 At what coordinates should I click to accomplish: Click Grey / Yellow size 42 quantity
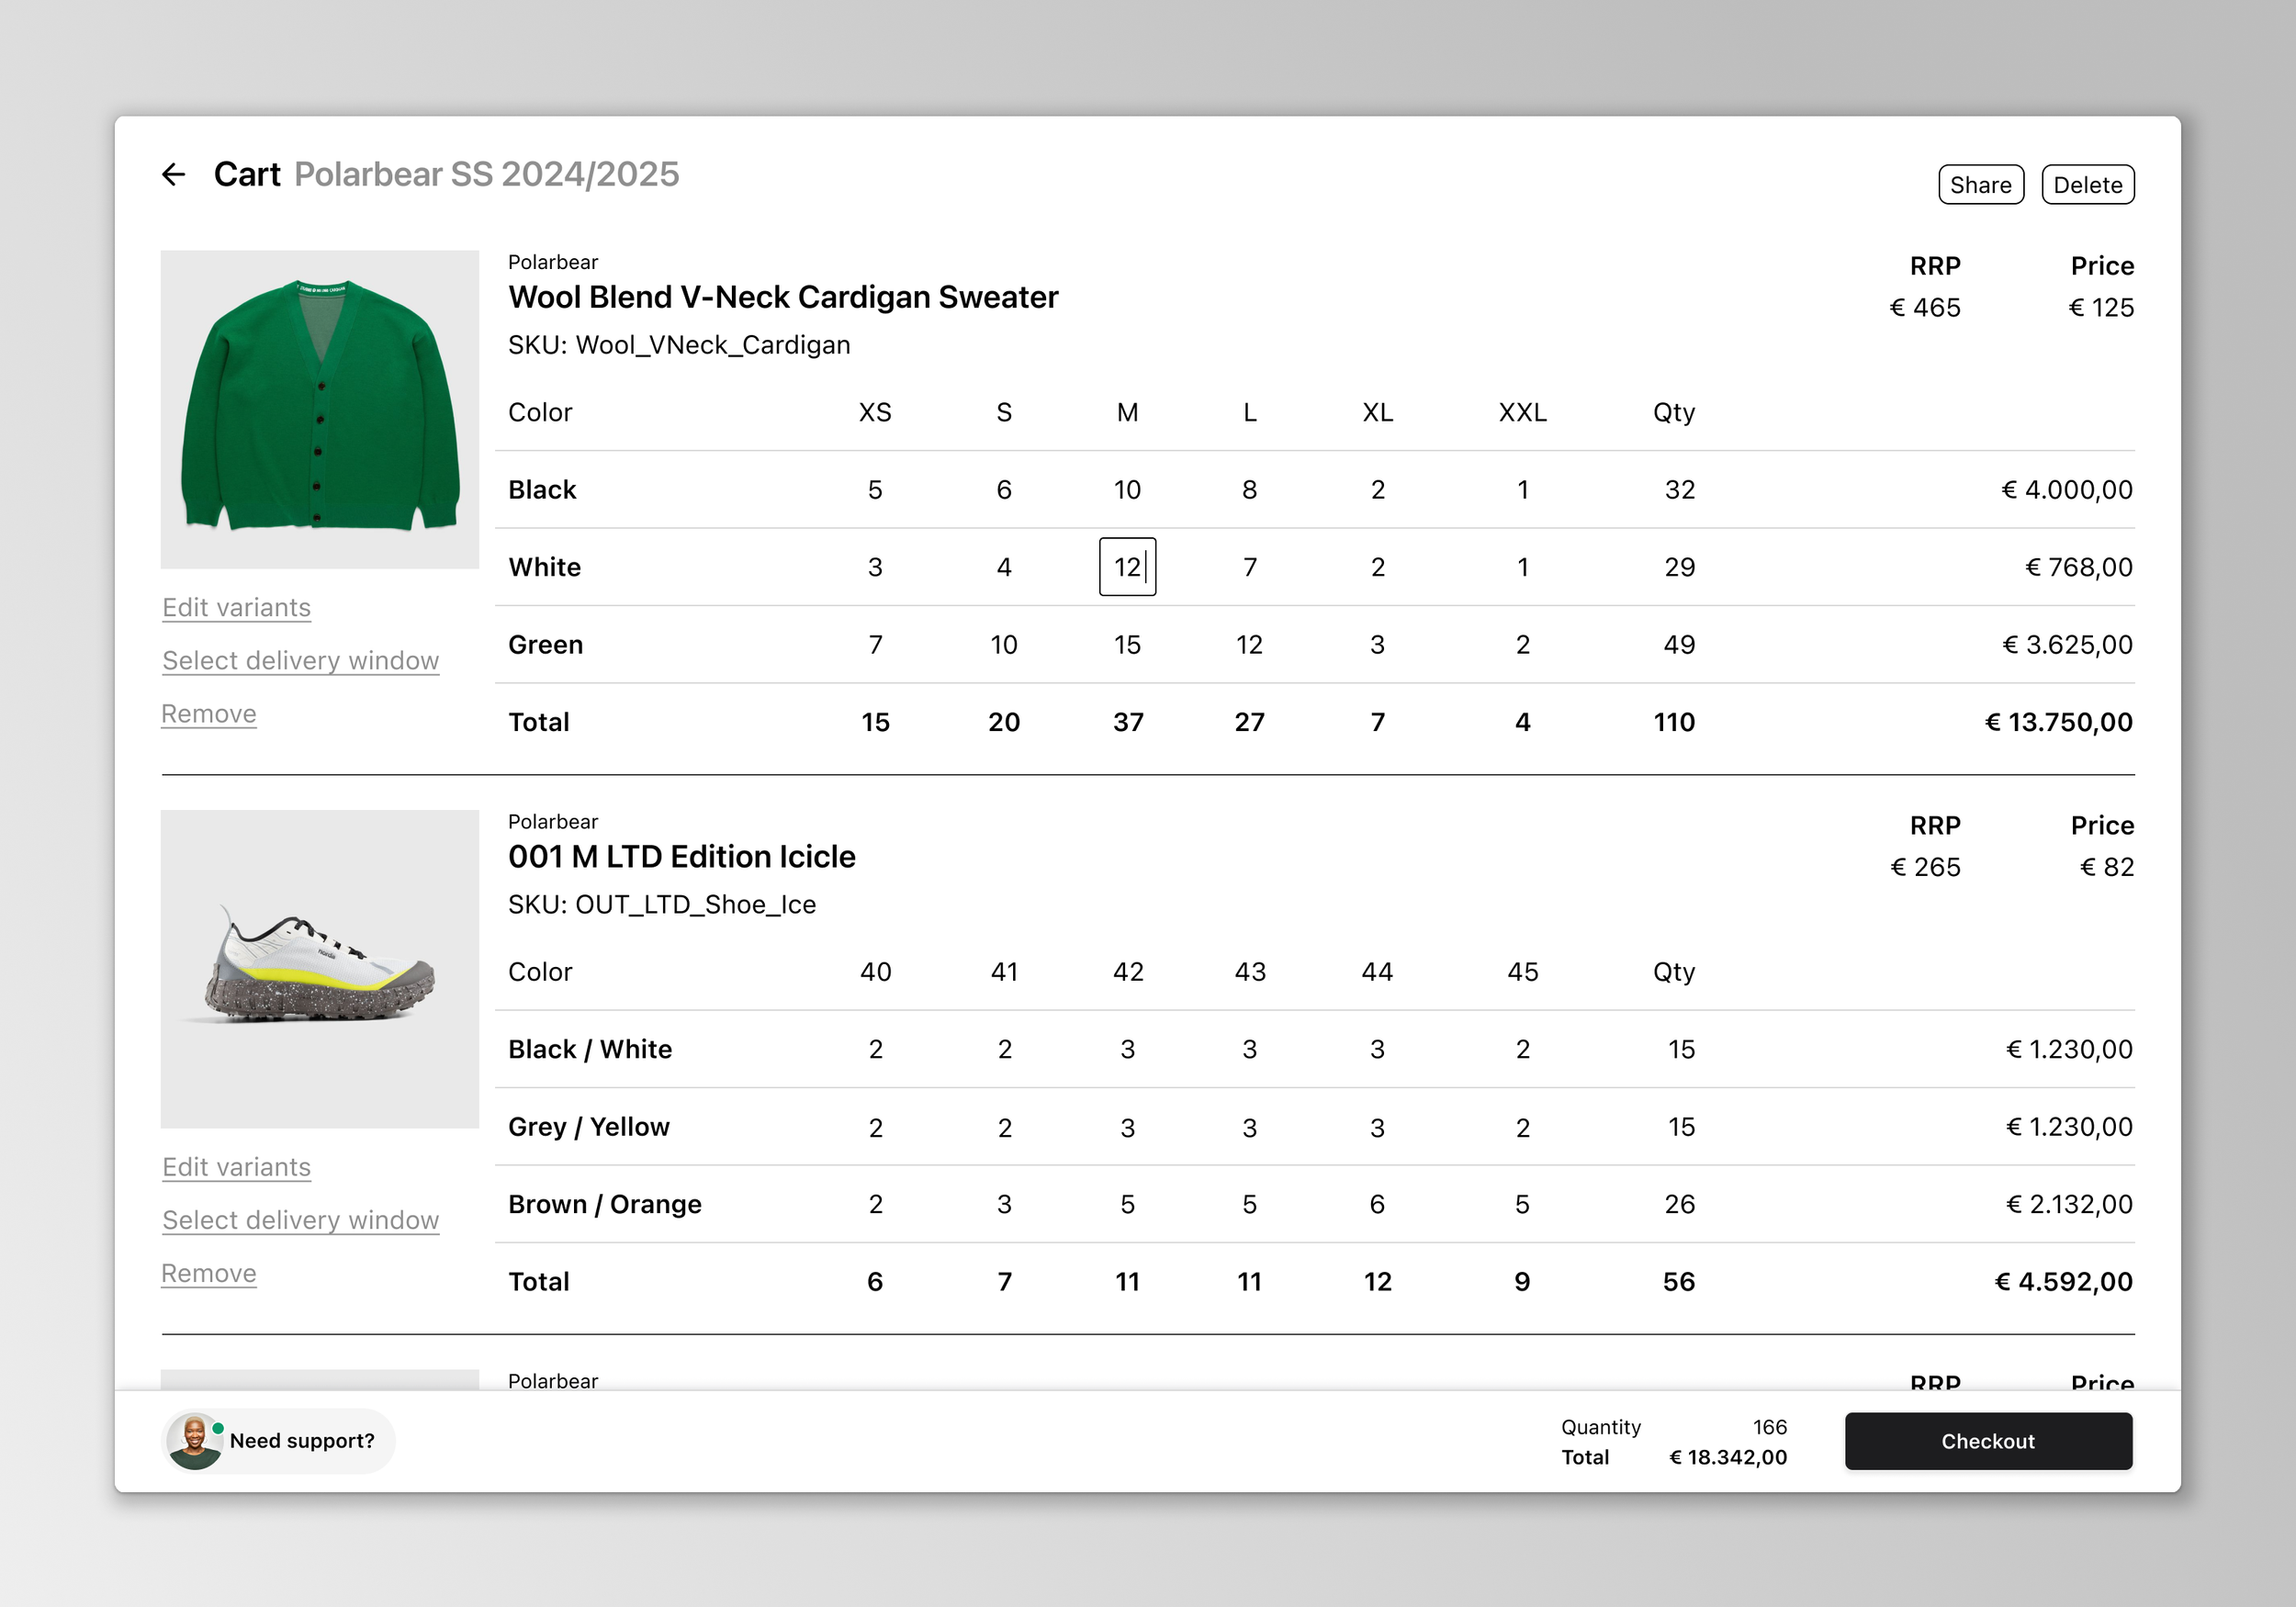[1127, 1127]
